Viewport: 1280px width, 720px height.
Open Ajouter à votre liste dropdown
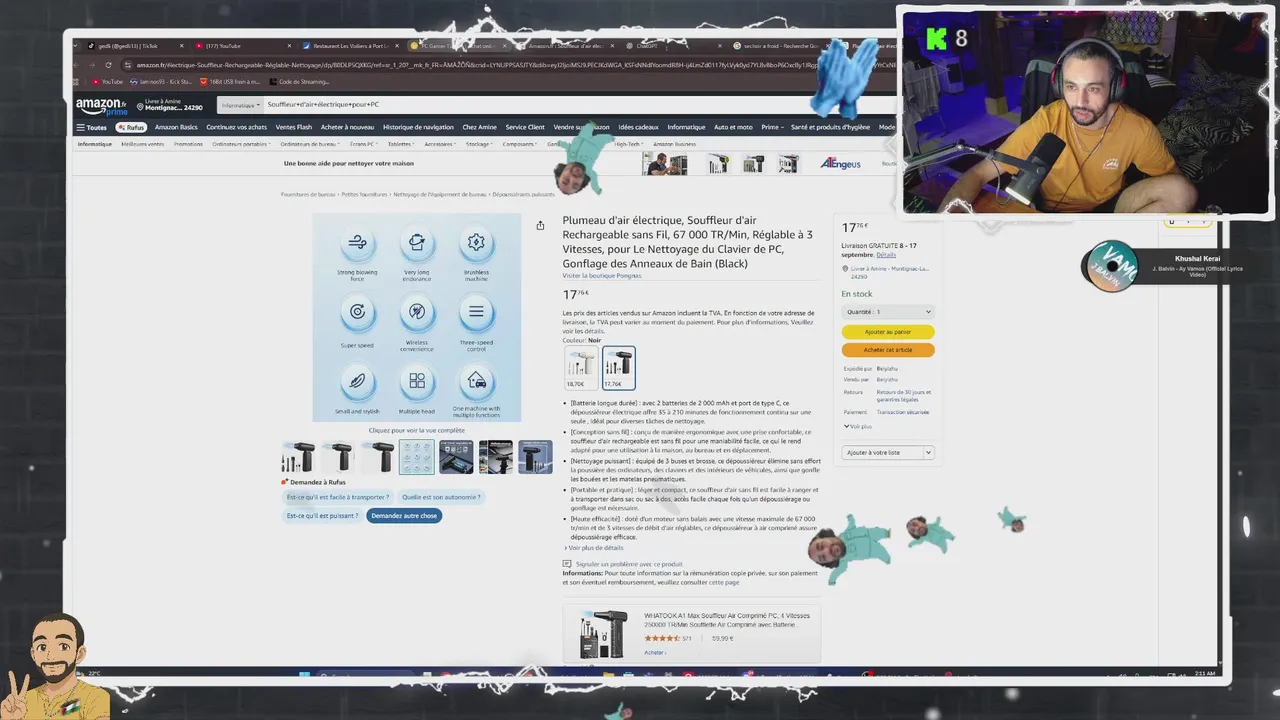click(x=888, y=453)
